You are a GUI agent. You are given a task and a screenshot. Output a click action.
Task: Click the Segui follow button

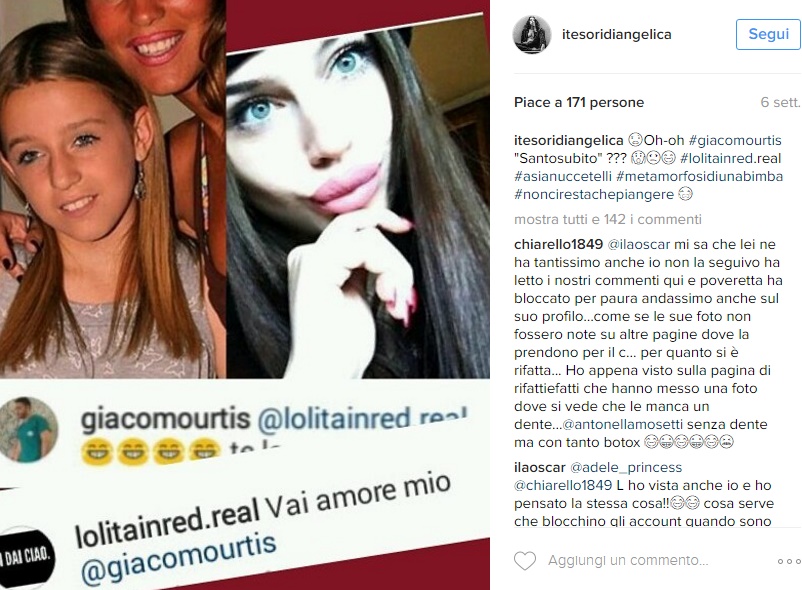coord(768,34)
